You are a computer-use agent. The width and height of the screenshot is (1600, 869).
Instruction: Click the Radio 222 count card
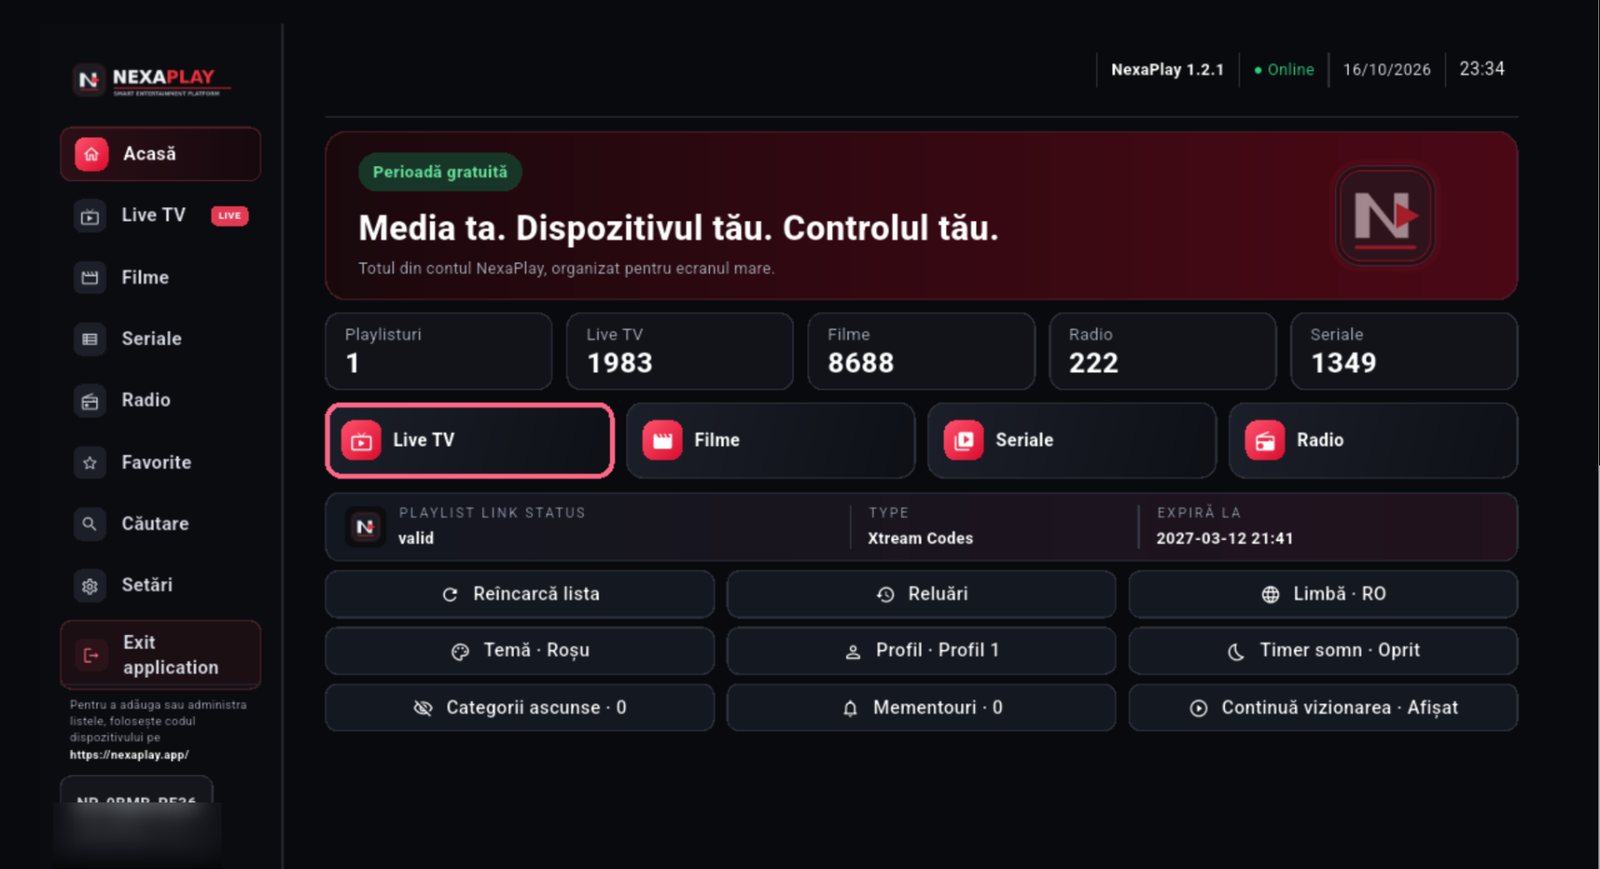(1162, 351)
